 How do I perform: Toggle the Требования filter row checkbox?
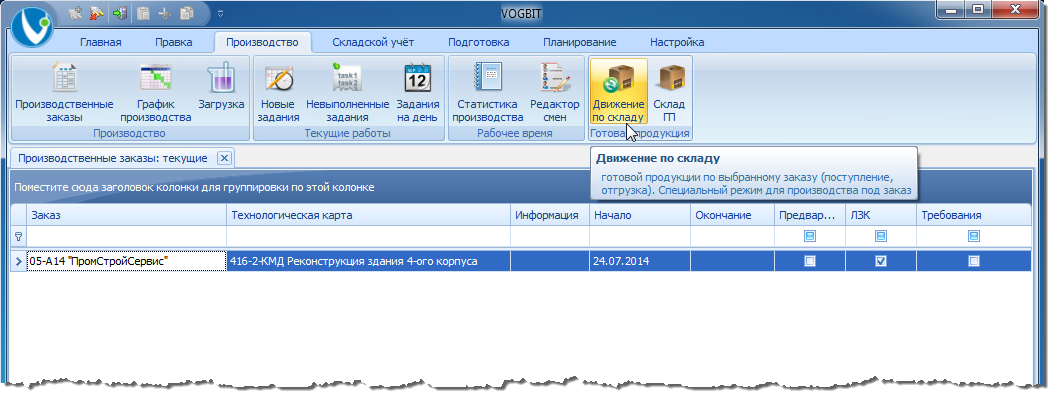[974, 236]
